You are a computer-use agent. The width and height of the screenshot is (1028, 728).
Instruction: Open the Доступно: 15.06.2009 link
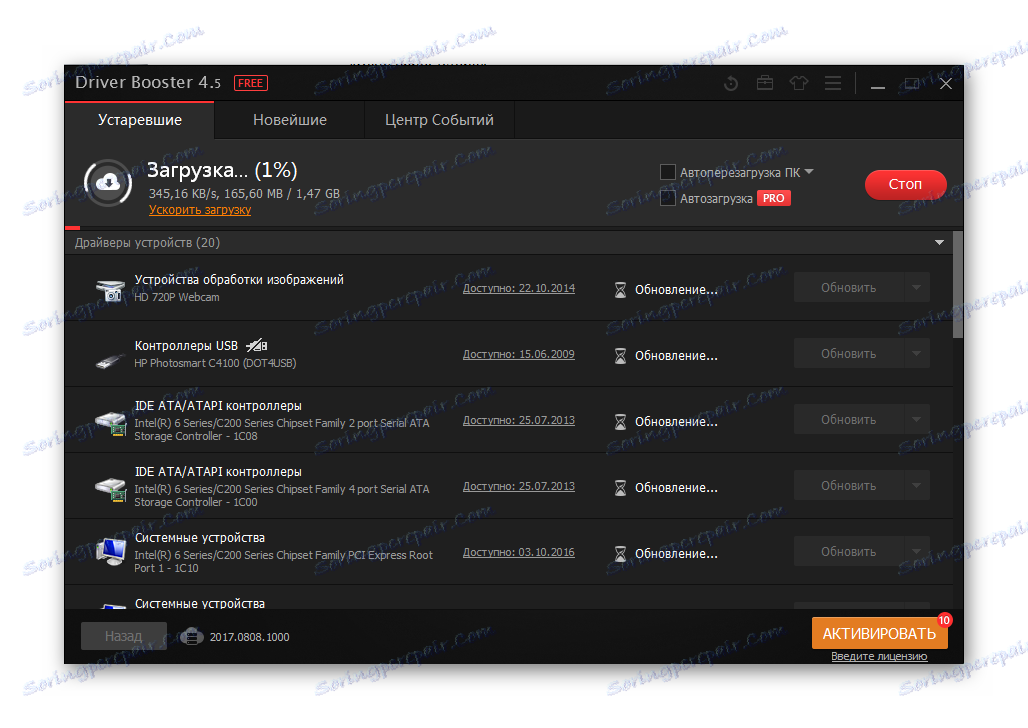click(519, 354)
